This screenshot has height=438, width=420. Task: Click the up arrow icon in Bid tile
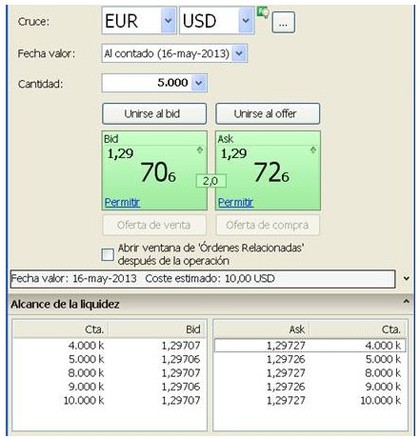(x=200, y=150)
